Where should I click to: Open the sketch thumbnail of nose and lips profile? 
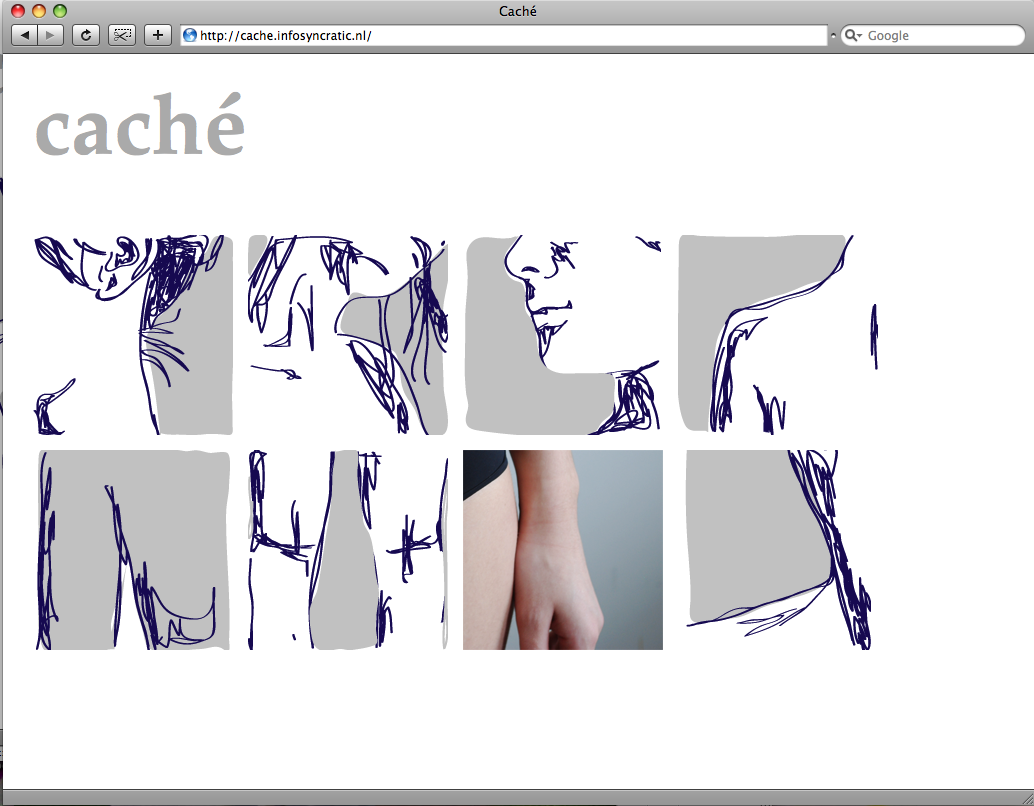[x=563, y=335]
